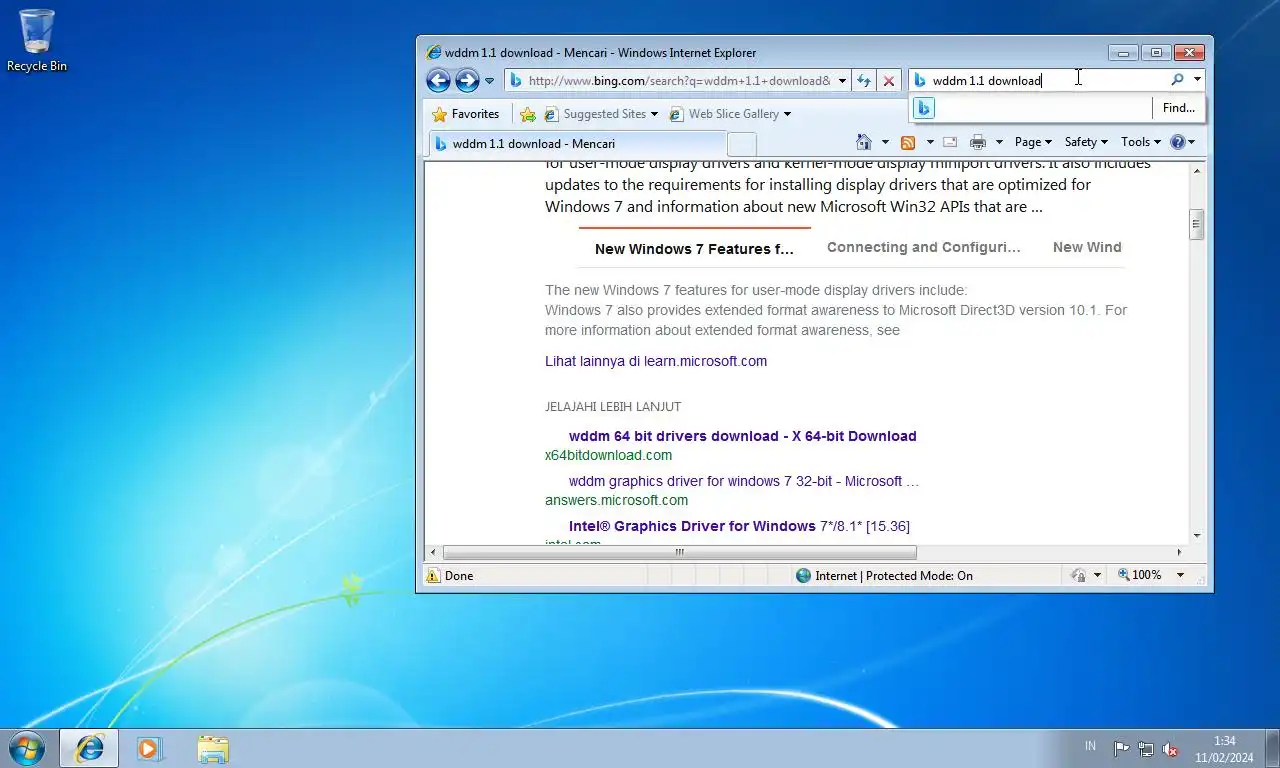Click the horizontal scrollbar left arrow
Screen dimensions: 1280x768
click(433, 552)
